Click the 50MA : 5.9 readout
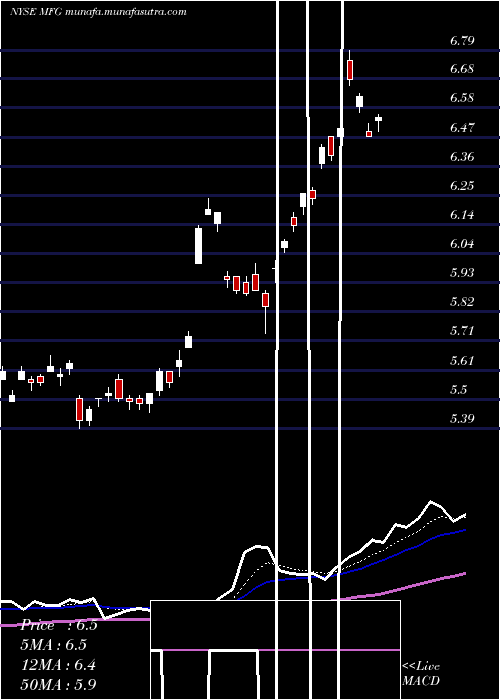500x700 pixels. (x=59, y=685)
